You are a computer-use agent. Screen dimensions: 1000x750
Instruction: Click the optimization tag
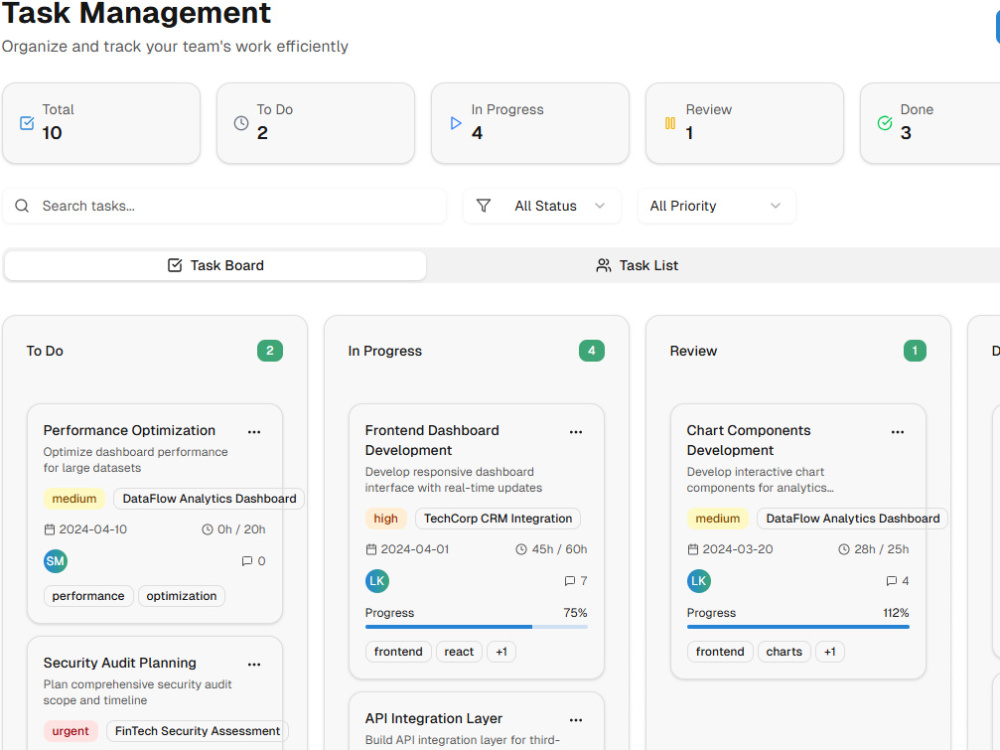(181, 596)
